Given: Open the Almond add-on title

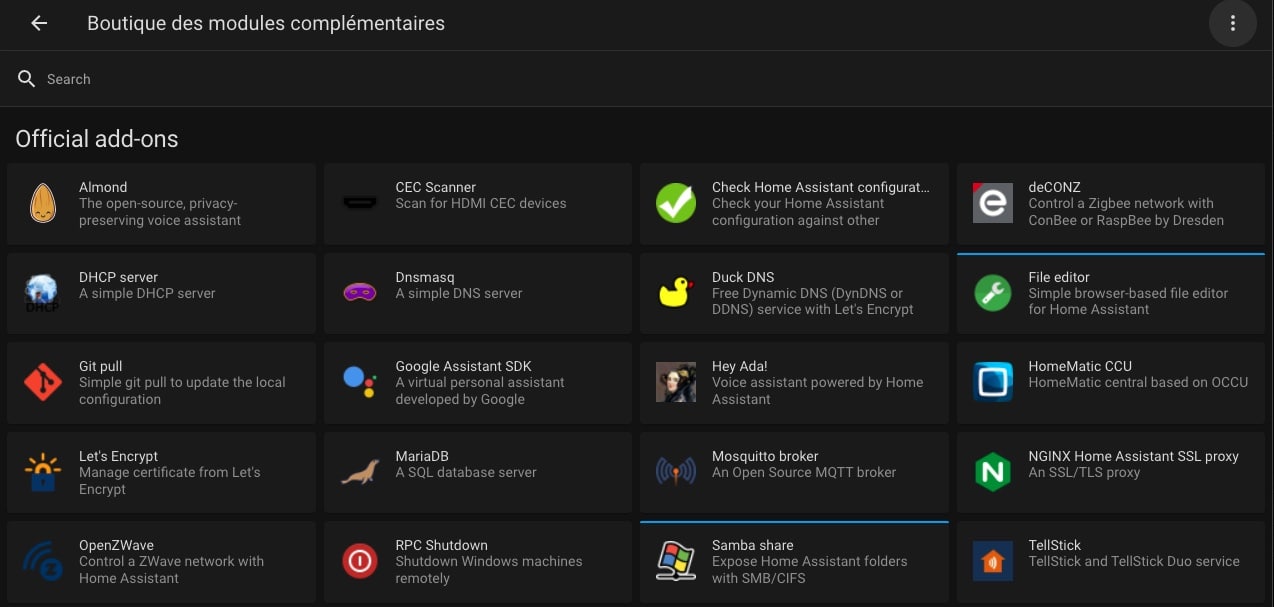Looking at the screenshot, I should click(103, 187).
